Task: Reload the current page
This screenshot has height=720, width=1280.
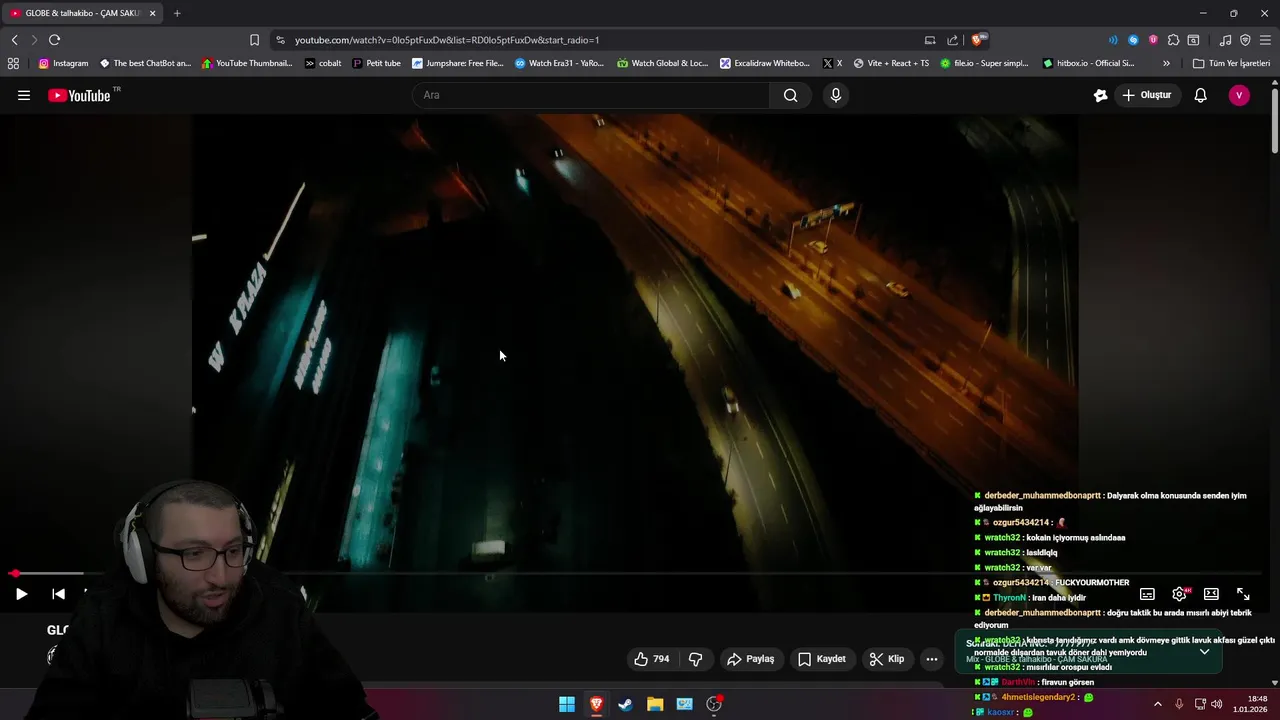Action: (54, 40)
